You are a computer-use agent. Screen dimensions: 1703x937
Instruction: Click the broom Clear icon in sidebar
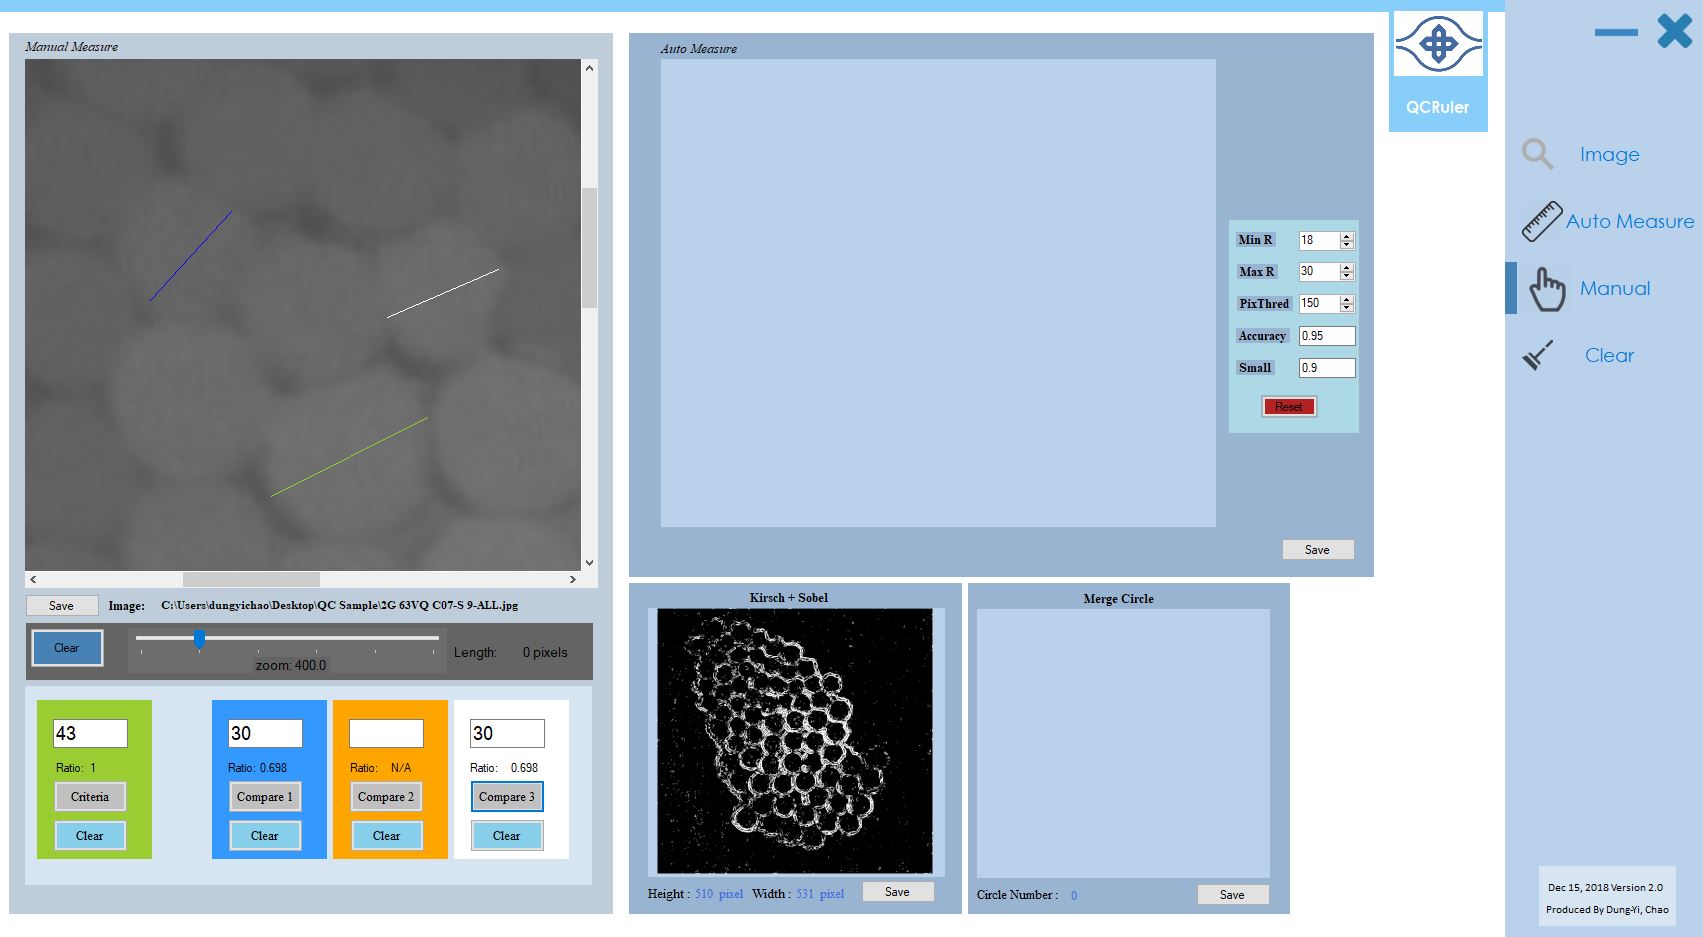point(1538,355)
